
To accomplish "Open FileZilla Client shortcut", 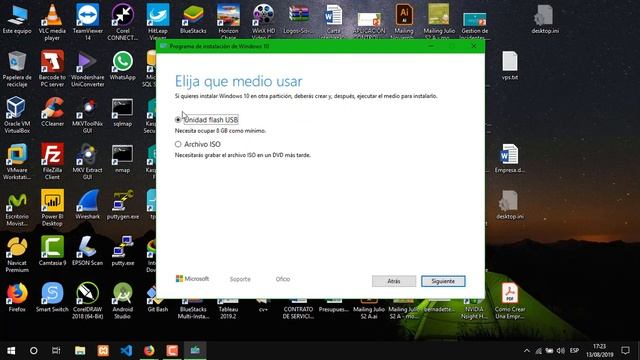I will pyautogui.click(x=52, y=162).
